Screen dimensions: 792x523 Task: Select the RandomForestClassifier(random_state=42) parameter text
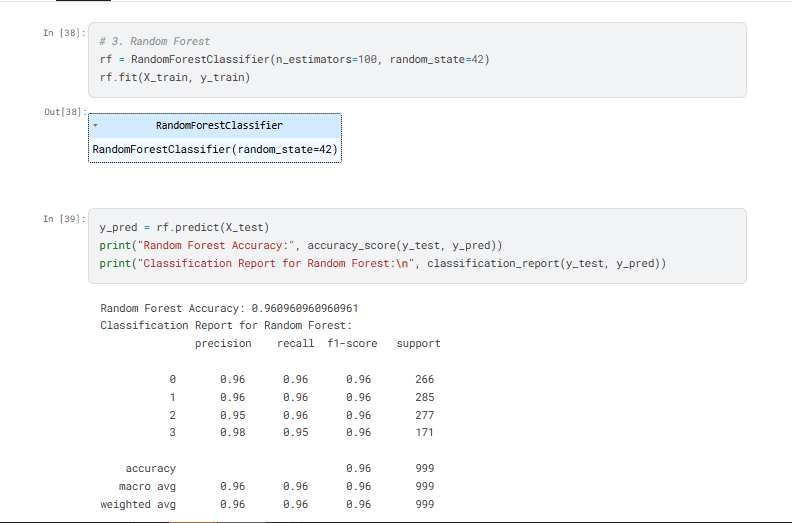[x=215, y=150]
